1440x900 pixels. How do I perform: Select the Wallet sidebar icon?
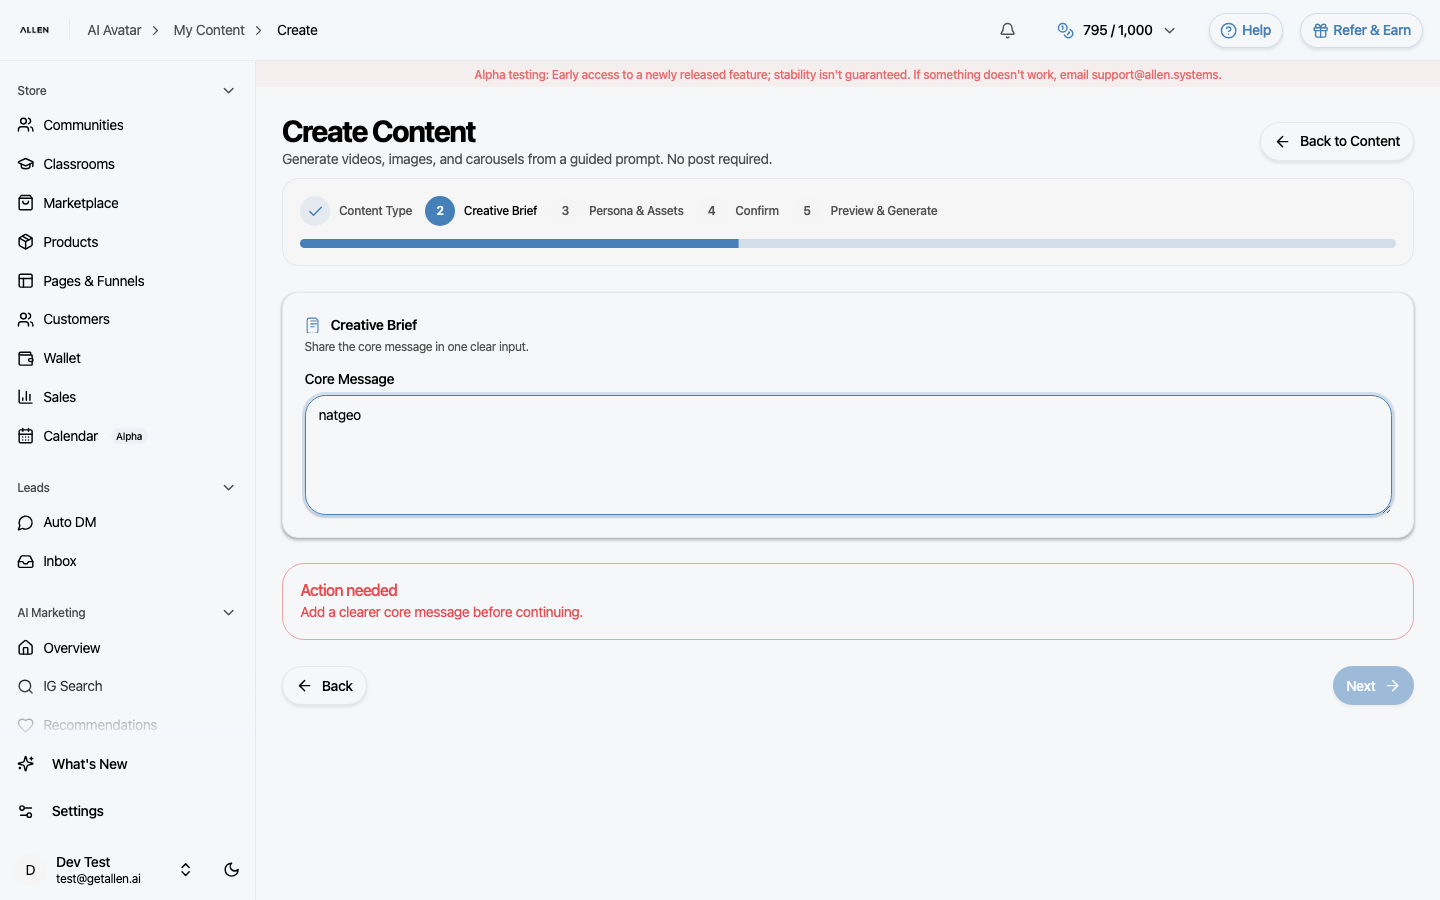coord(24,358)
